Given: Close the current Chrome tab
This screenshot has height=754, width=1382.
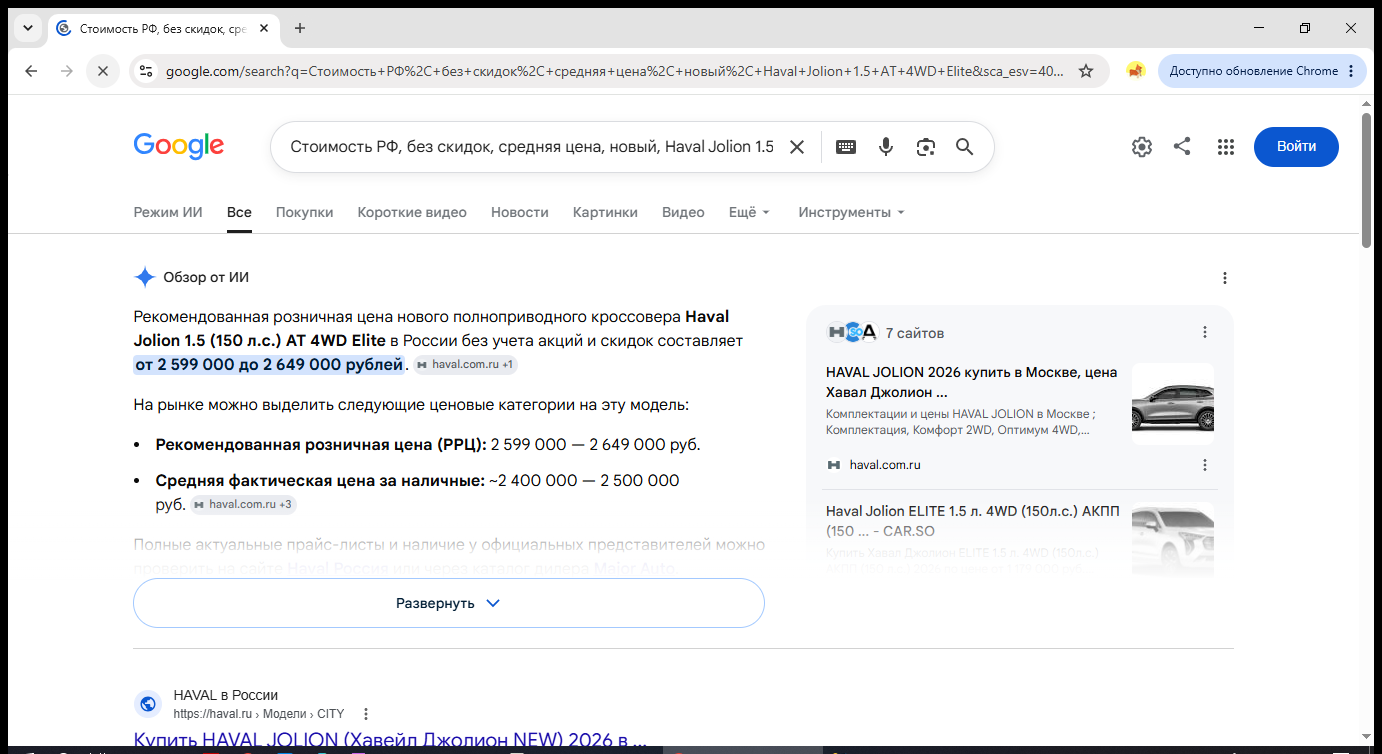Looking at the screenshot, I should [264, 28].
